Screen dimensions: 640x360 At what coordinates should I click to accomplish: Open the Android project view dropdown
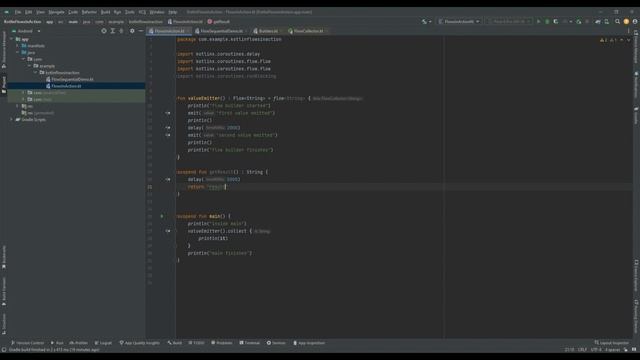coord(26,31)
